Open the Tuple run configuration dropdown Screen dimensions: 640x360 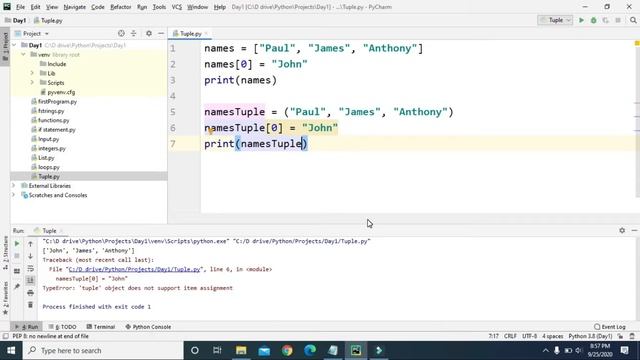(555, 20)
